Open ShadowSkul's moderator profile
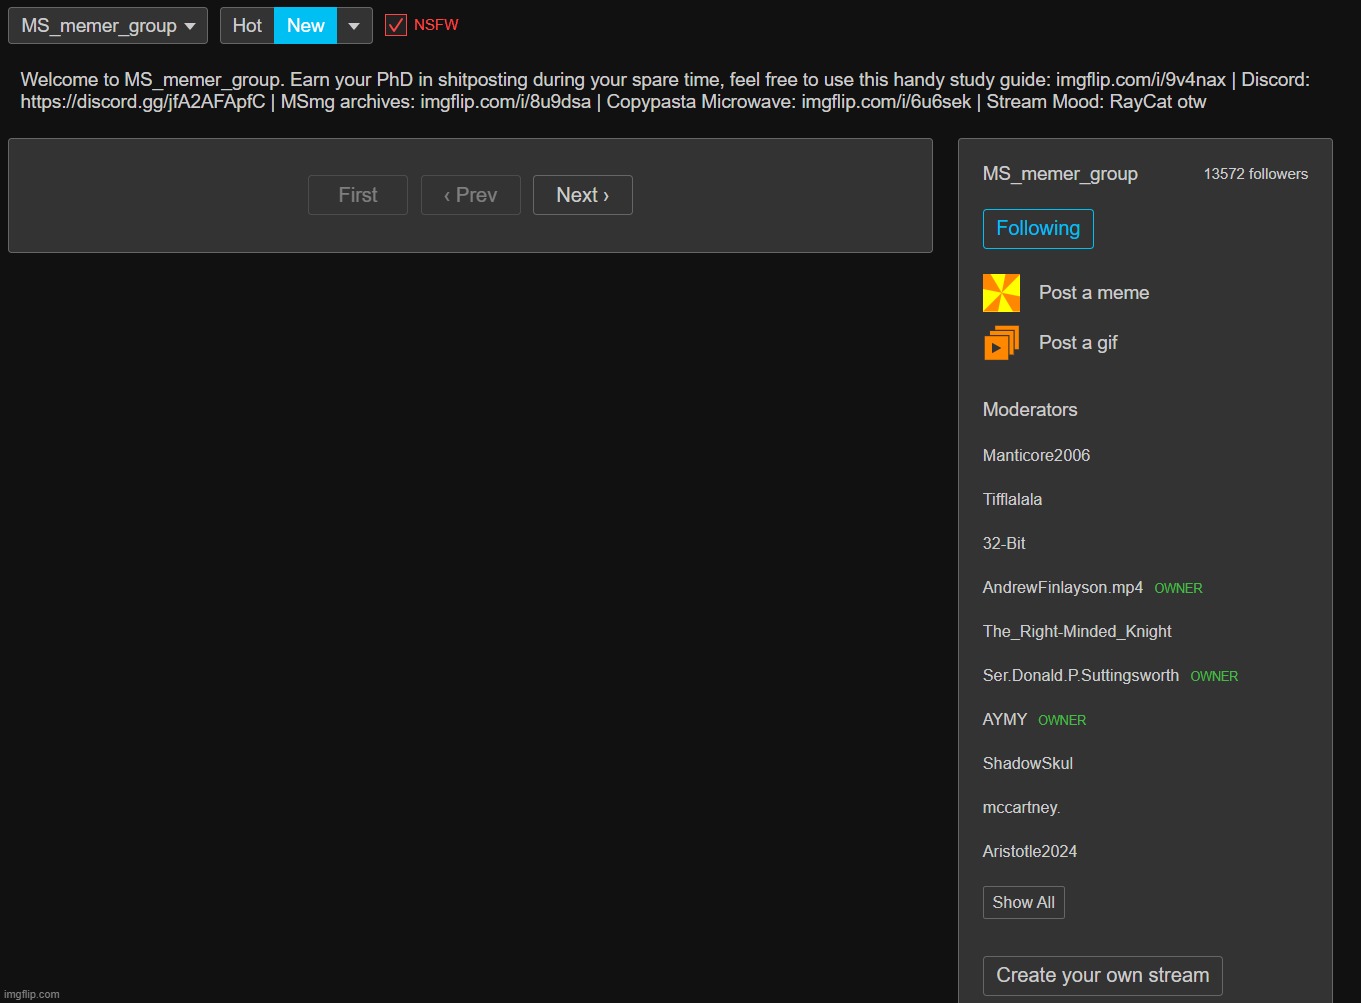 coord(1027,763)
